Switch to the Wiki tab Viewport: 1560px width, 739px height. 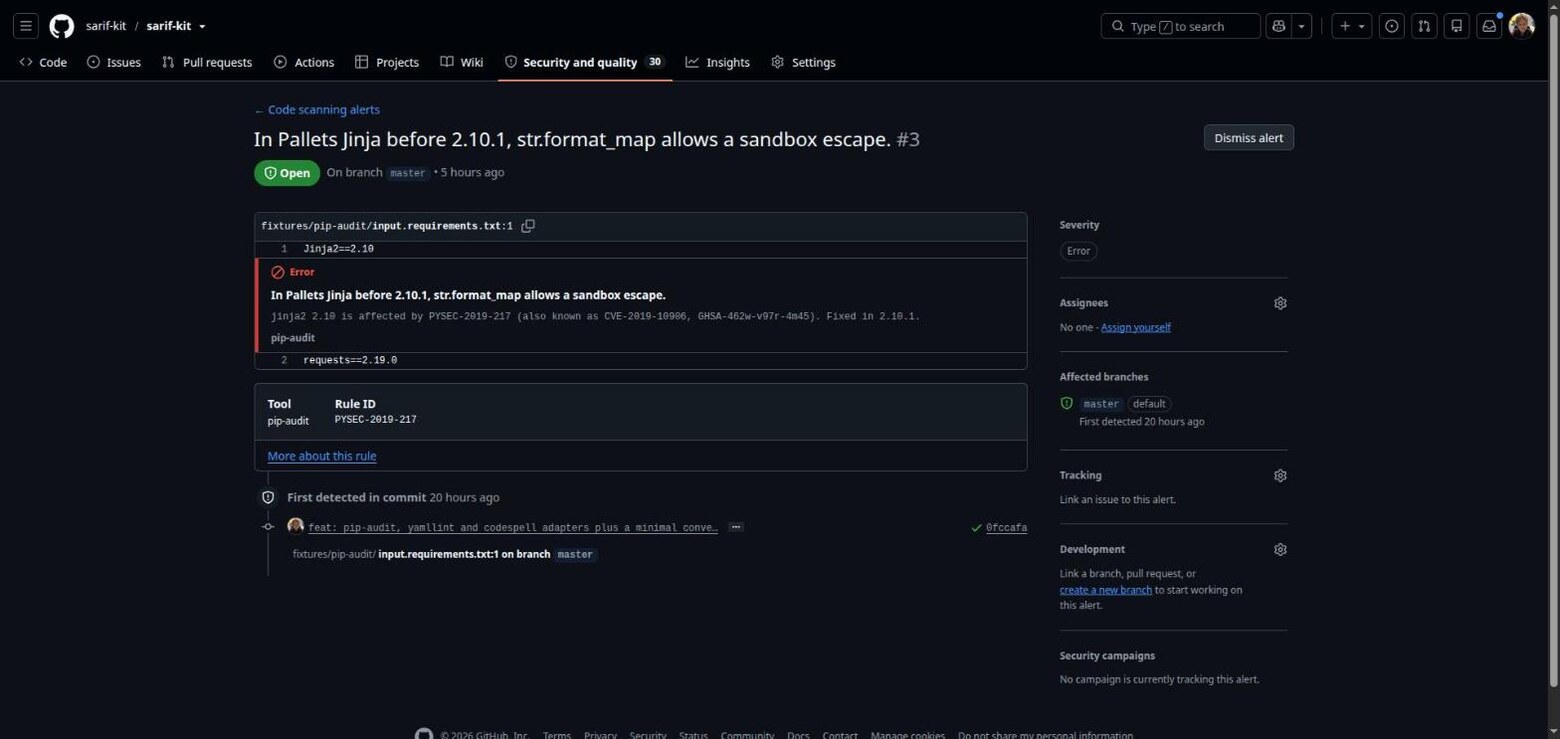click(x=462, y=62)
